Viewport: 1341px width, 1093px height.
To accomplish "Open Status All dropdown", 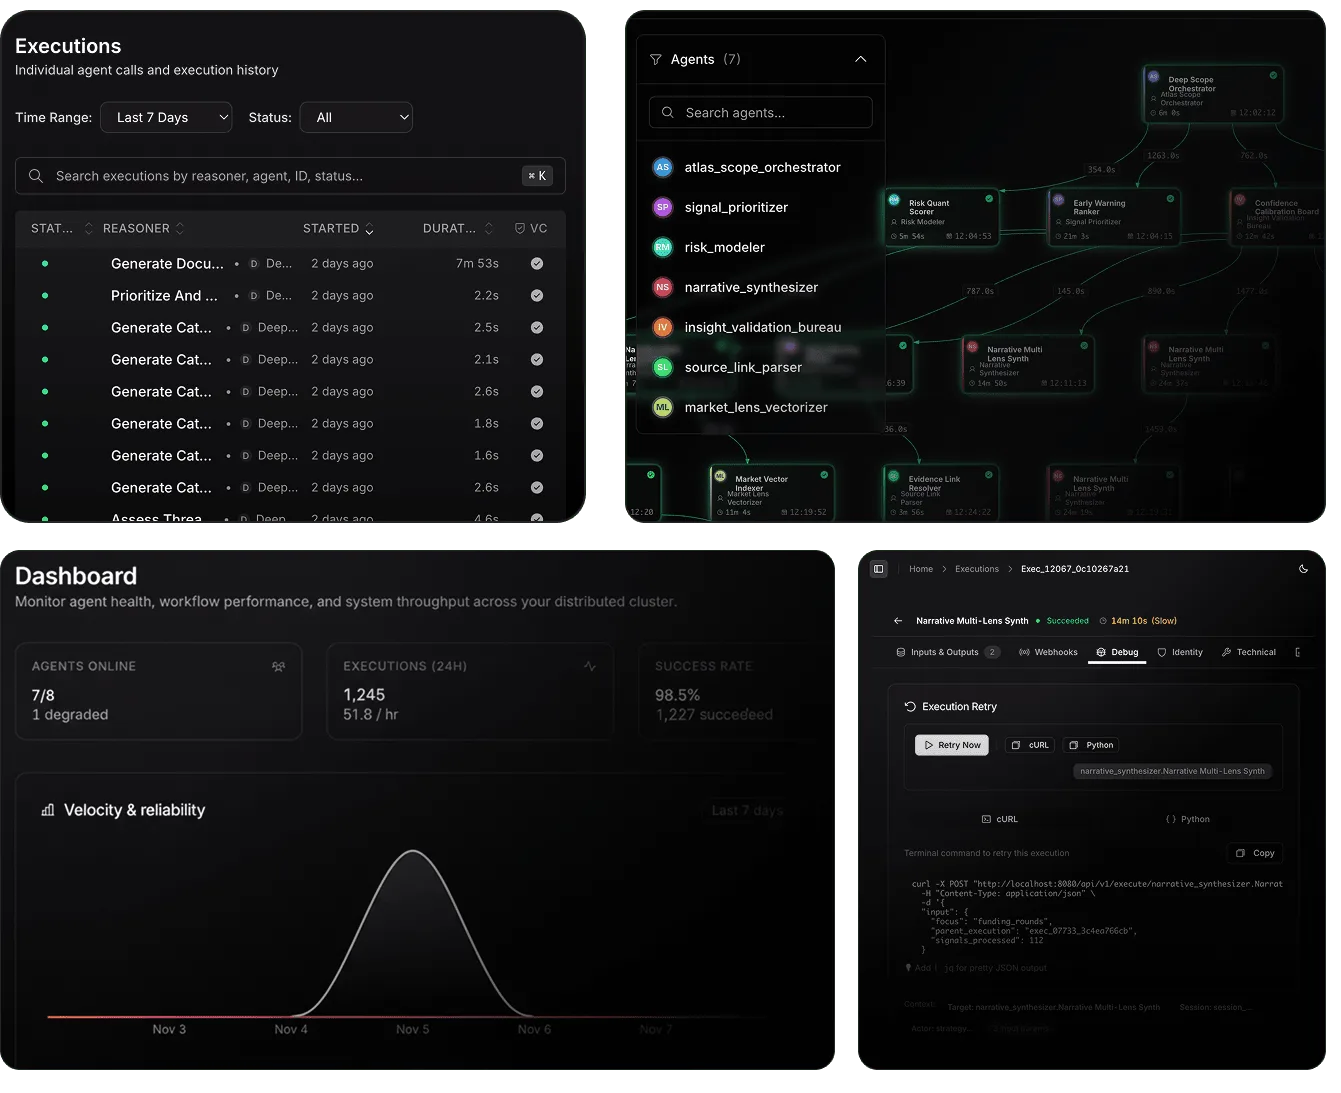I will (x=356, y=117).
